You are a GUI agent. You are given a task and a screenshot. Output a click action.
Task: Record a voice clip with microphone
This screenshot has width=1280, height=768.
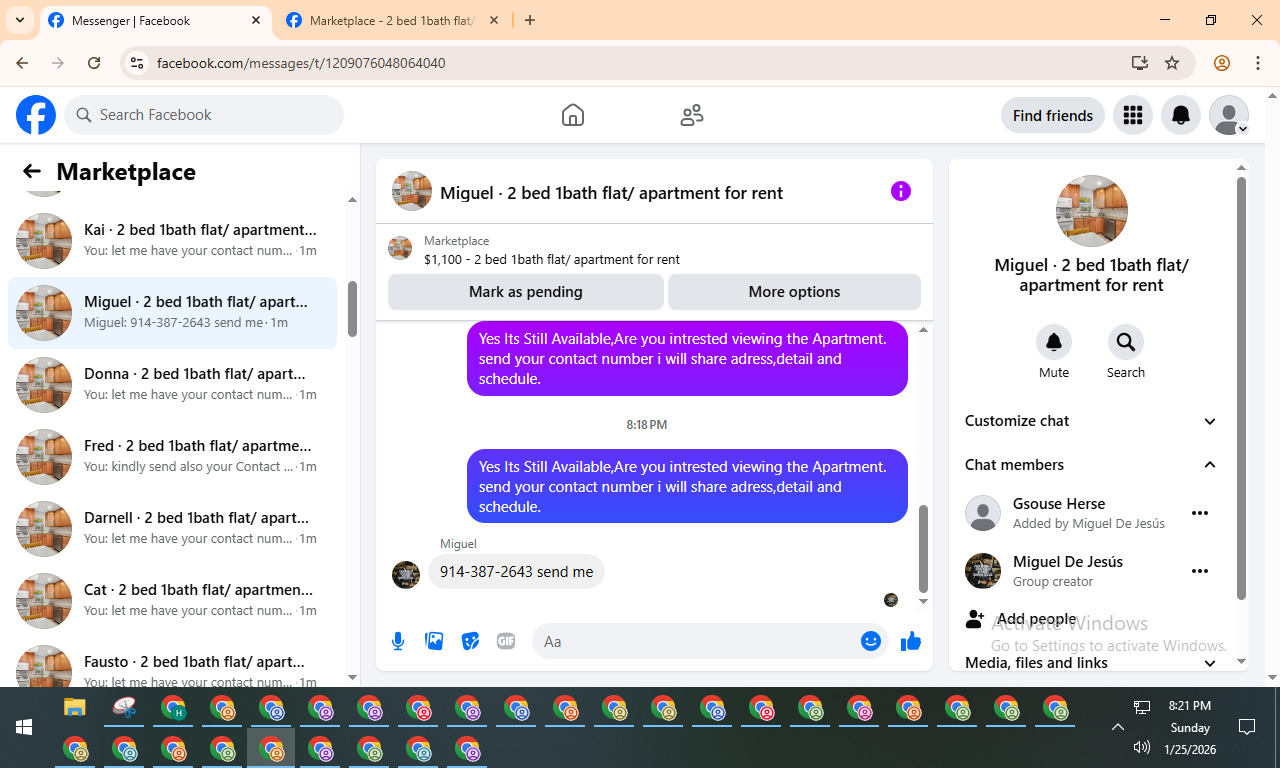click(398, 641)
